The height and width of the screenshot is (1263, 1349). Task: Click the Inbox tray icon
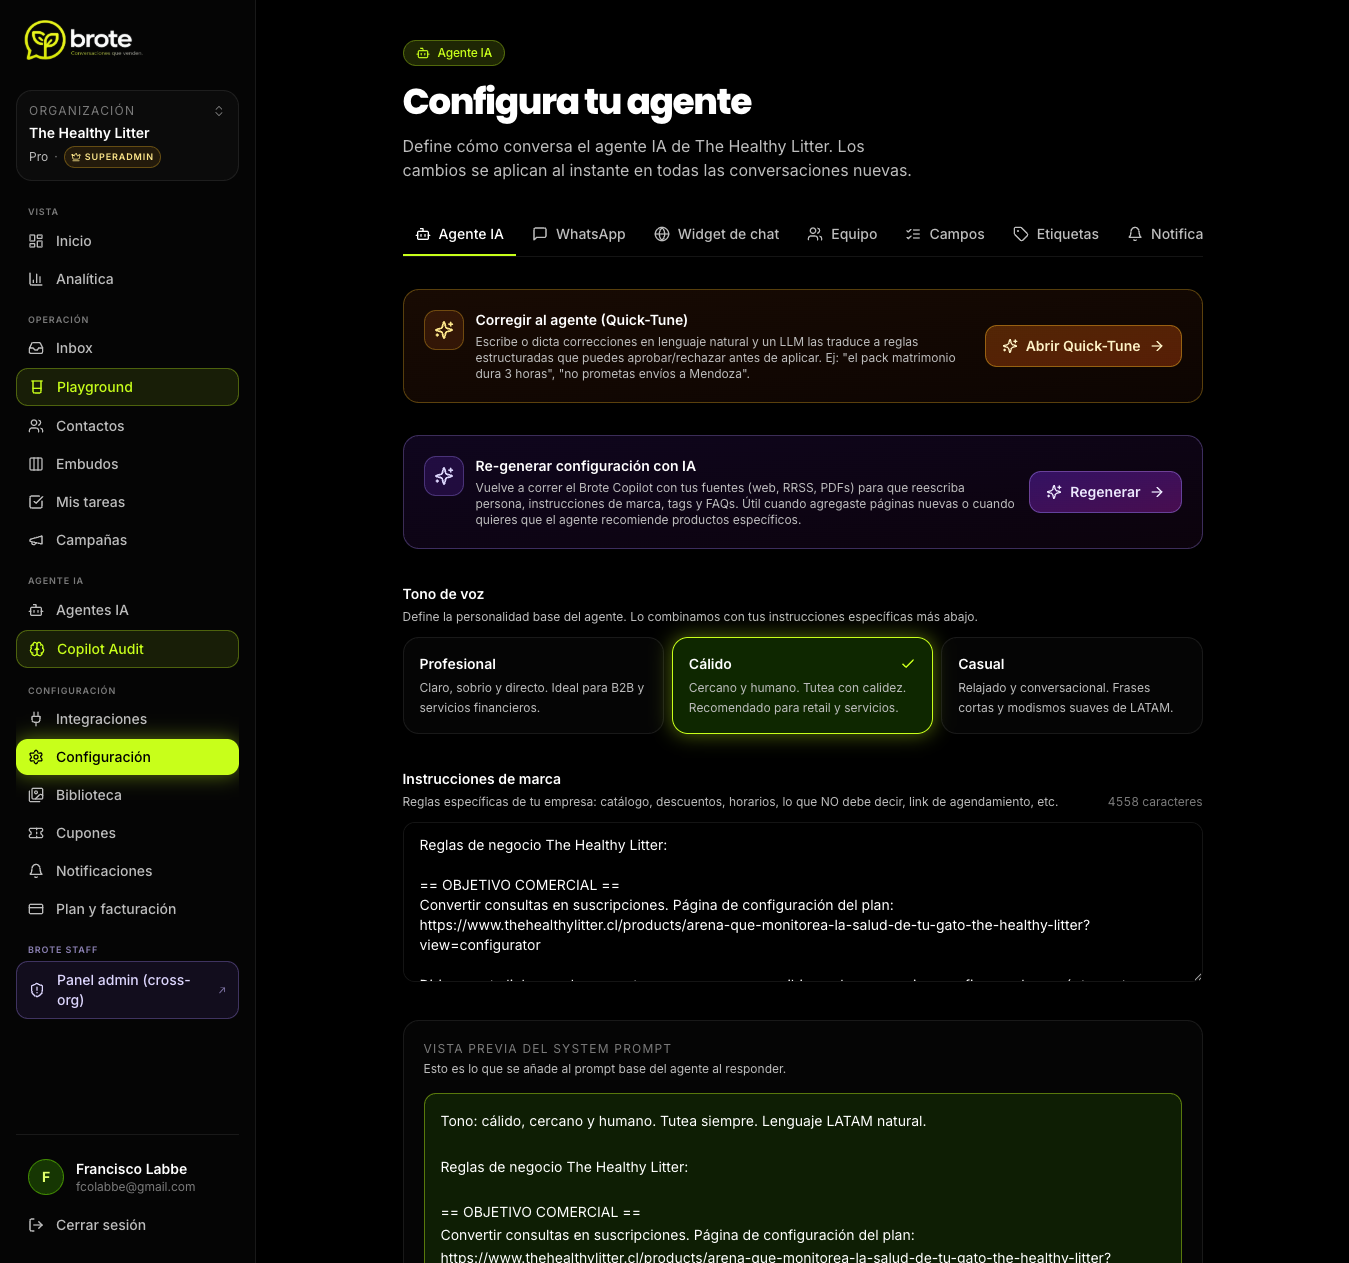pos(36,348)
